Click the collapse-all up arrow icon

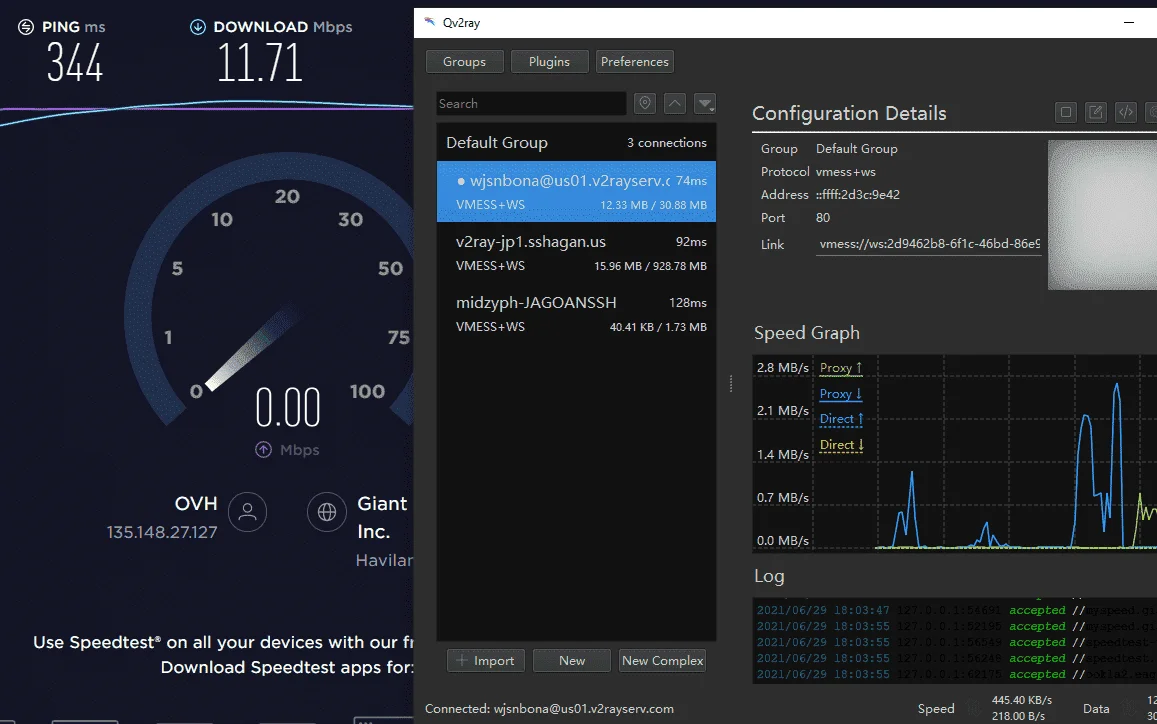(675, 103)
